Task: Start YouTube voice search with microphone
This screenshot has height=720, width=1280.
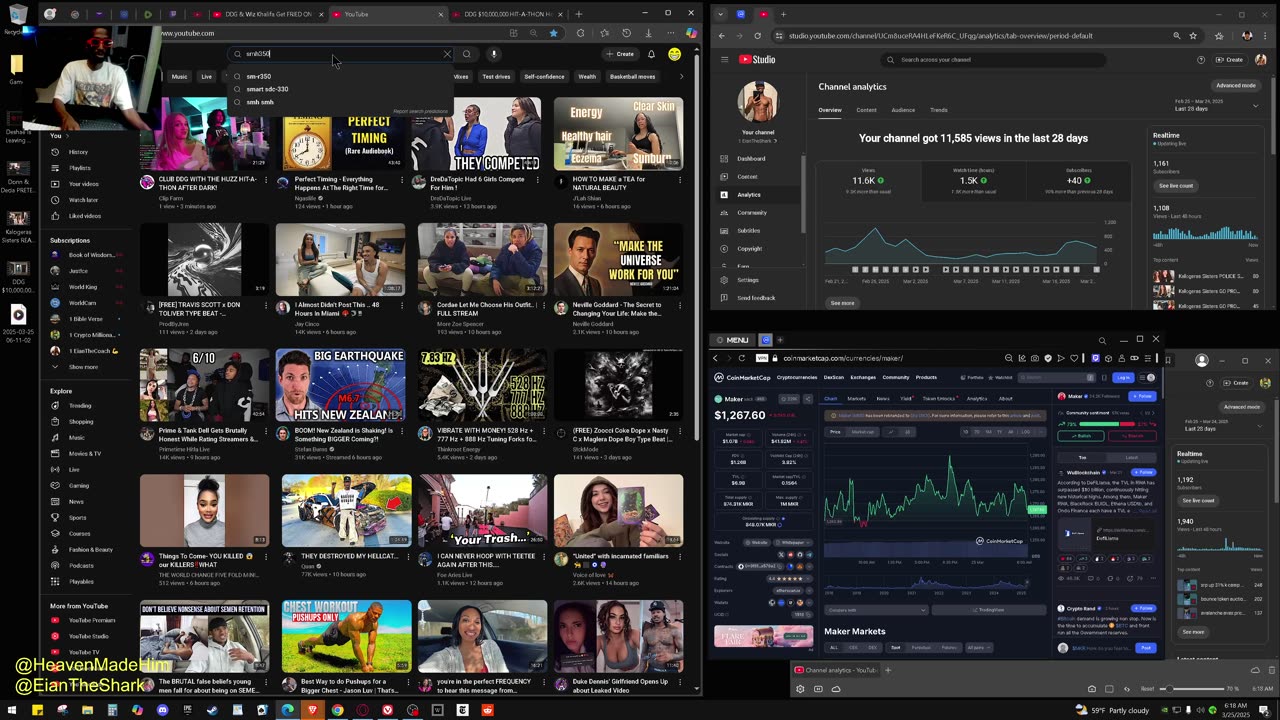Action: [x=494, y=54]
